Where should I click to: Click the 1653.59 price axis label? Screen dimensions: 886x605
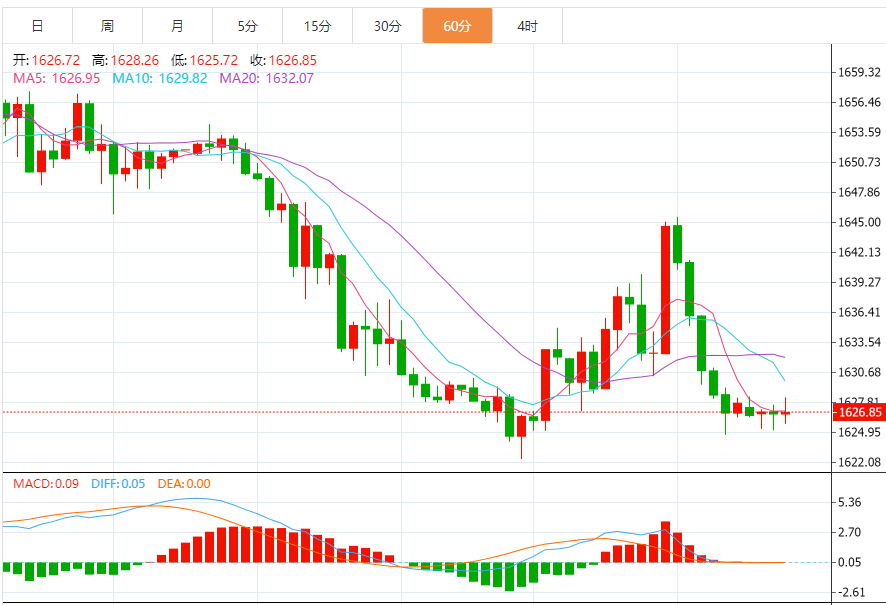click(x=859, y=132)
